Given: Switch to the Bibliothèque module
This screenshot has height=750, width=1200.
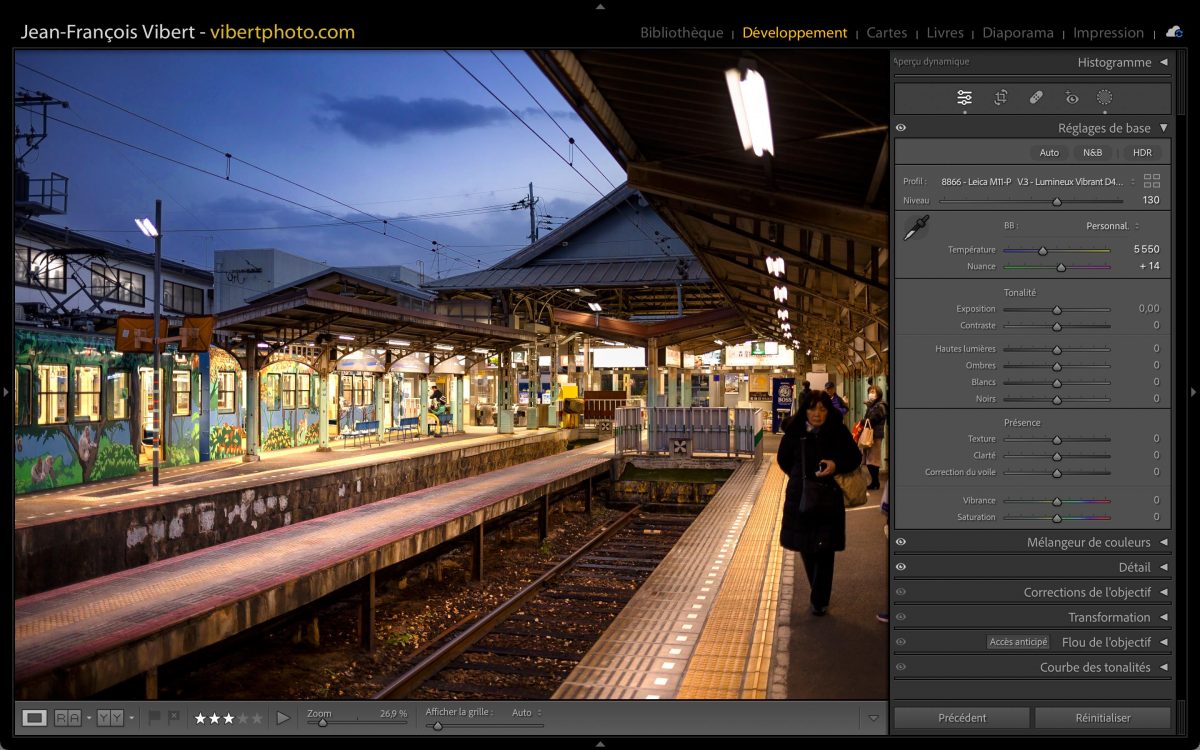Looking at the screenshot, I should pos(681,33).
